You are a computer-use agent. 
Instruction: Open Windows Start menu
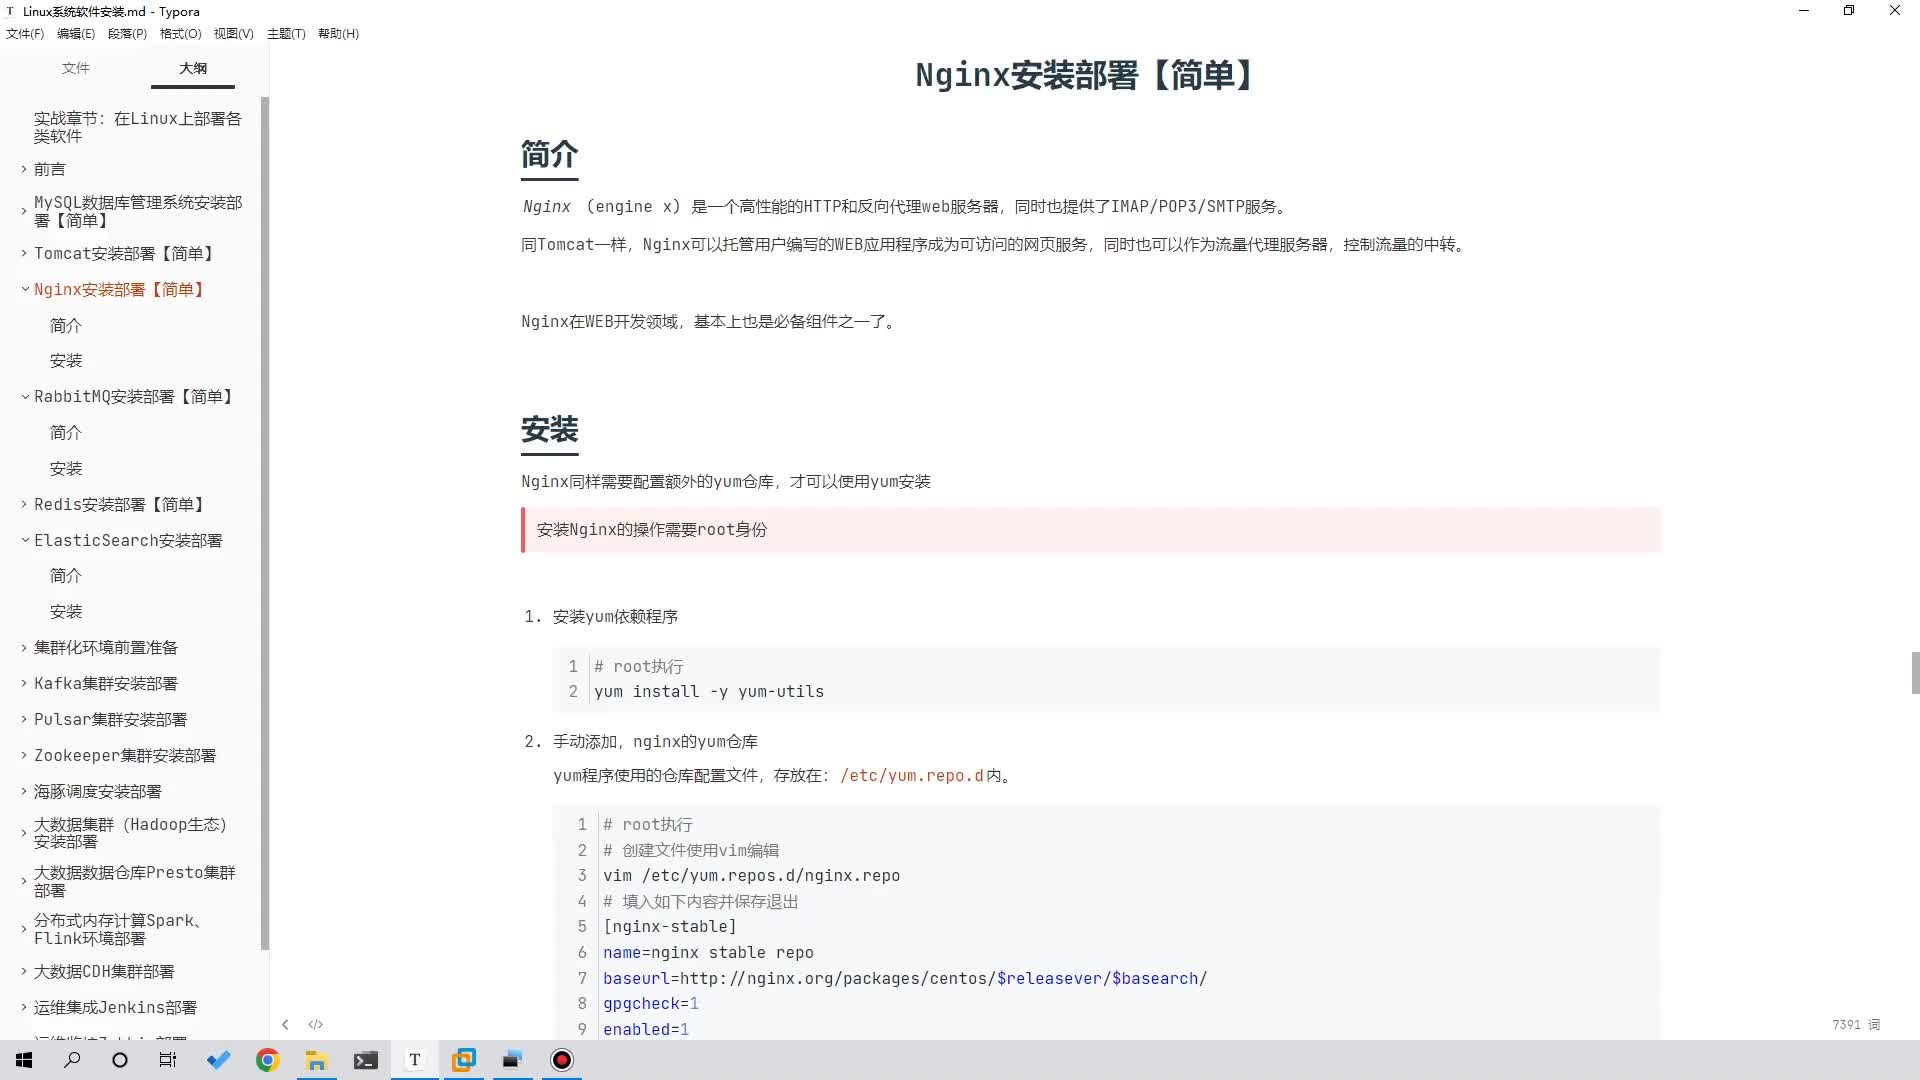click(24, 1060)
